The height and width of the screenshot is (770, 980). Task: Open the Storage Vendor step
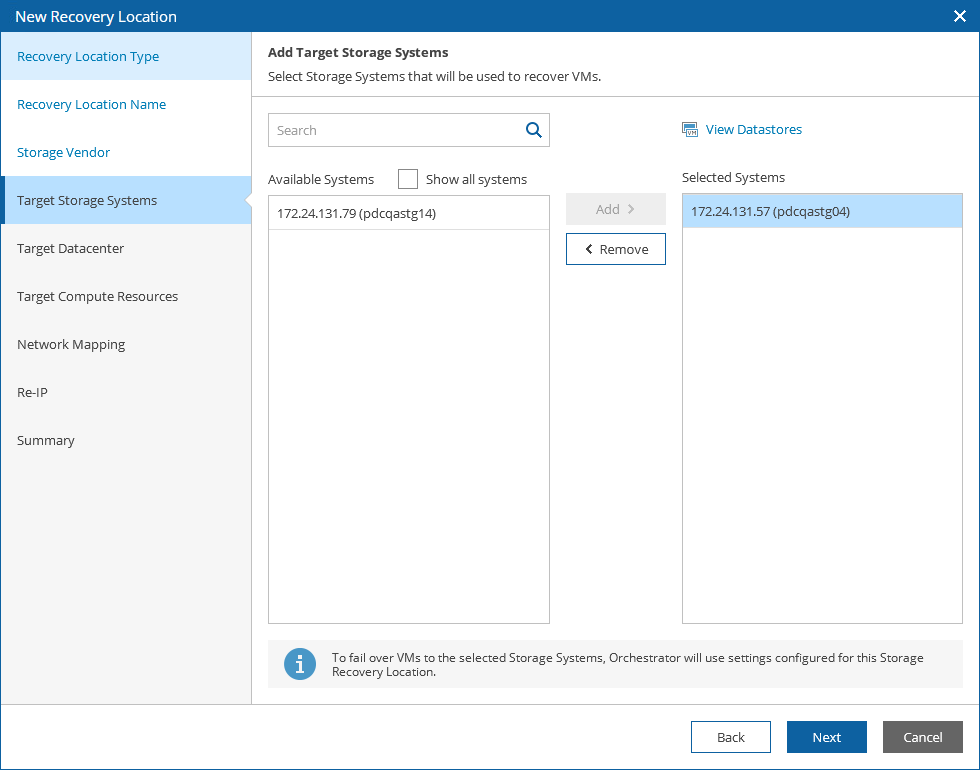point(64,153)
